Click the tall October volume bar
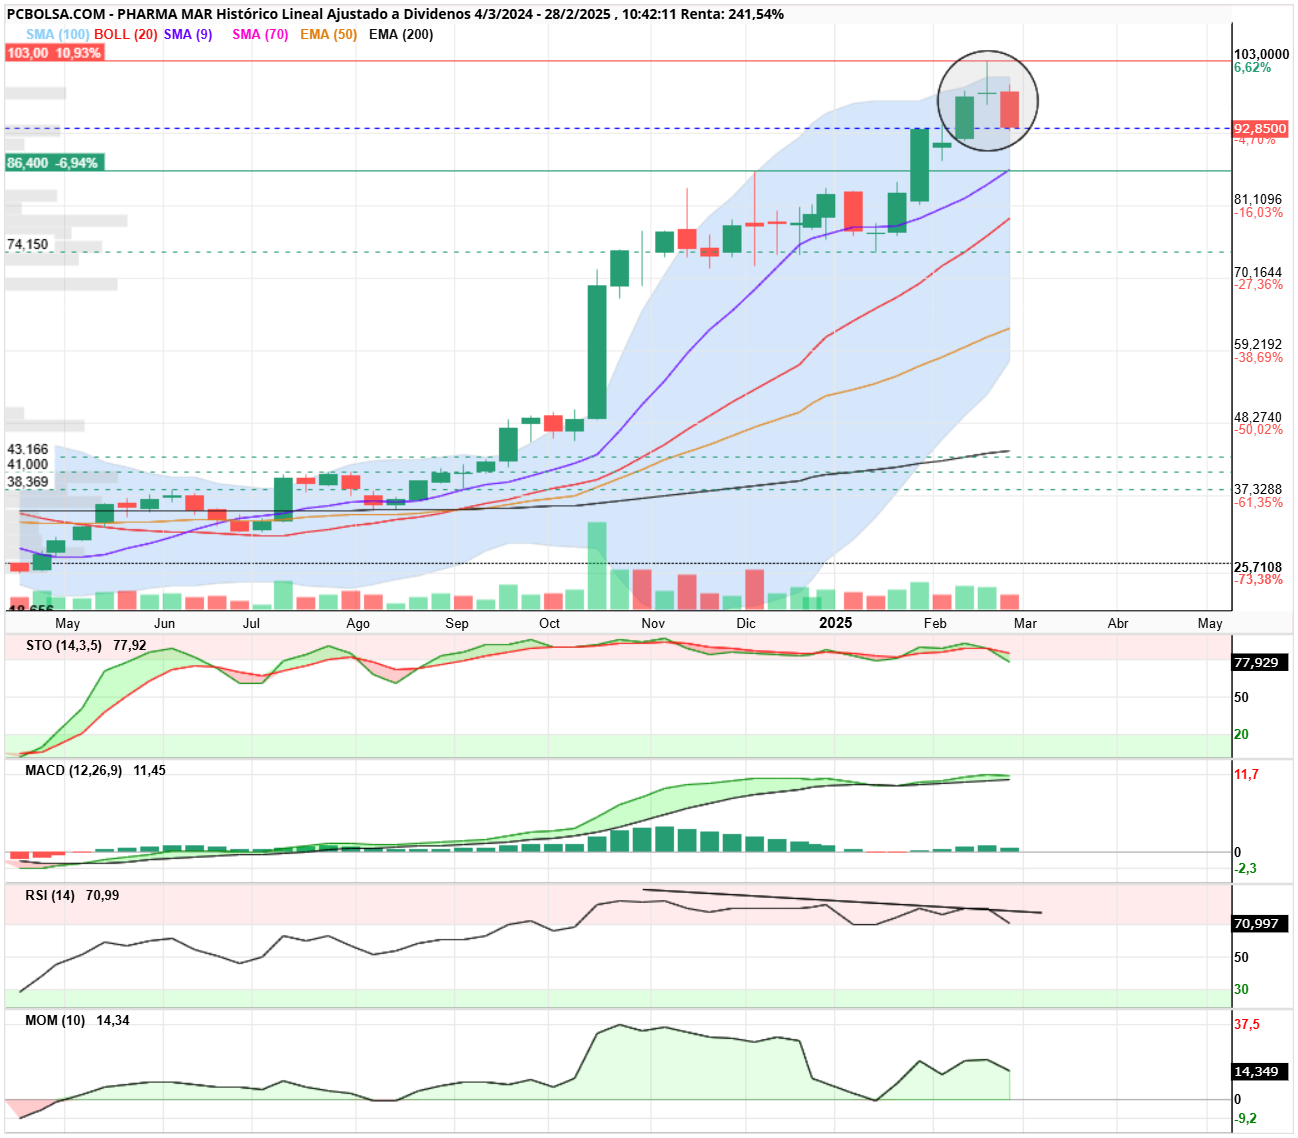The width and height of the screenshot is (1298, 1138). click(x=597, y=565)
